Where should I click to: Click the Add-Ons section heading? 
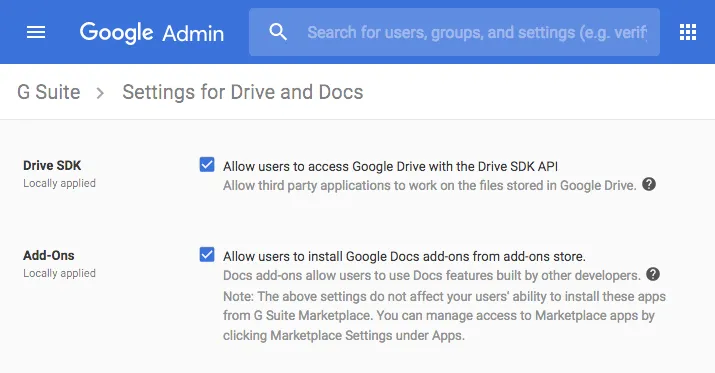click(x=49, y=255)
